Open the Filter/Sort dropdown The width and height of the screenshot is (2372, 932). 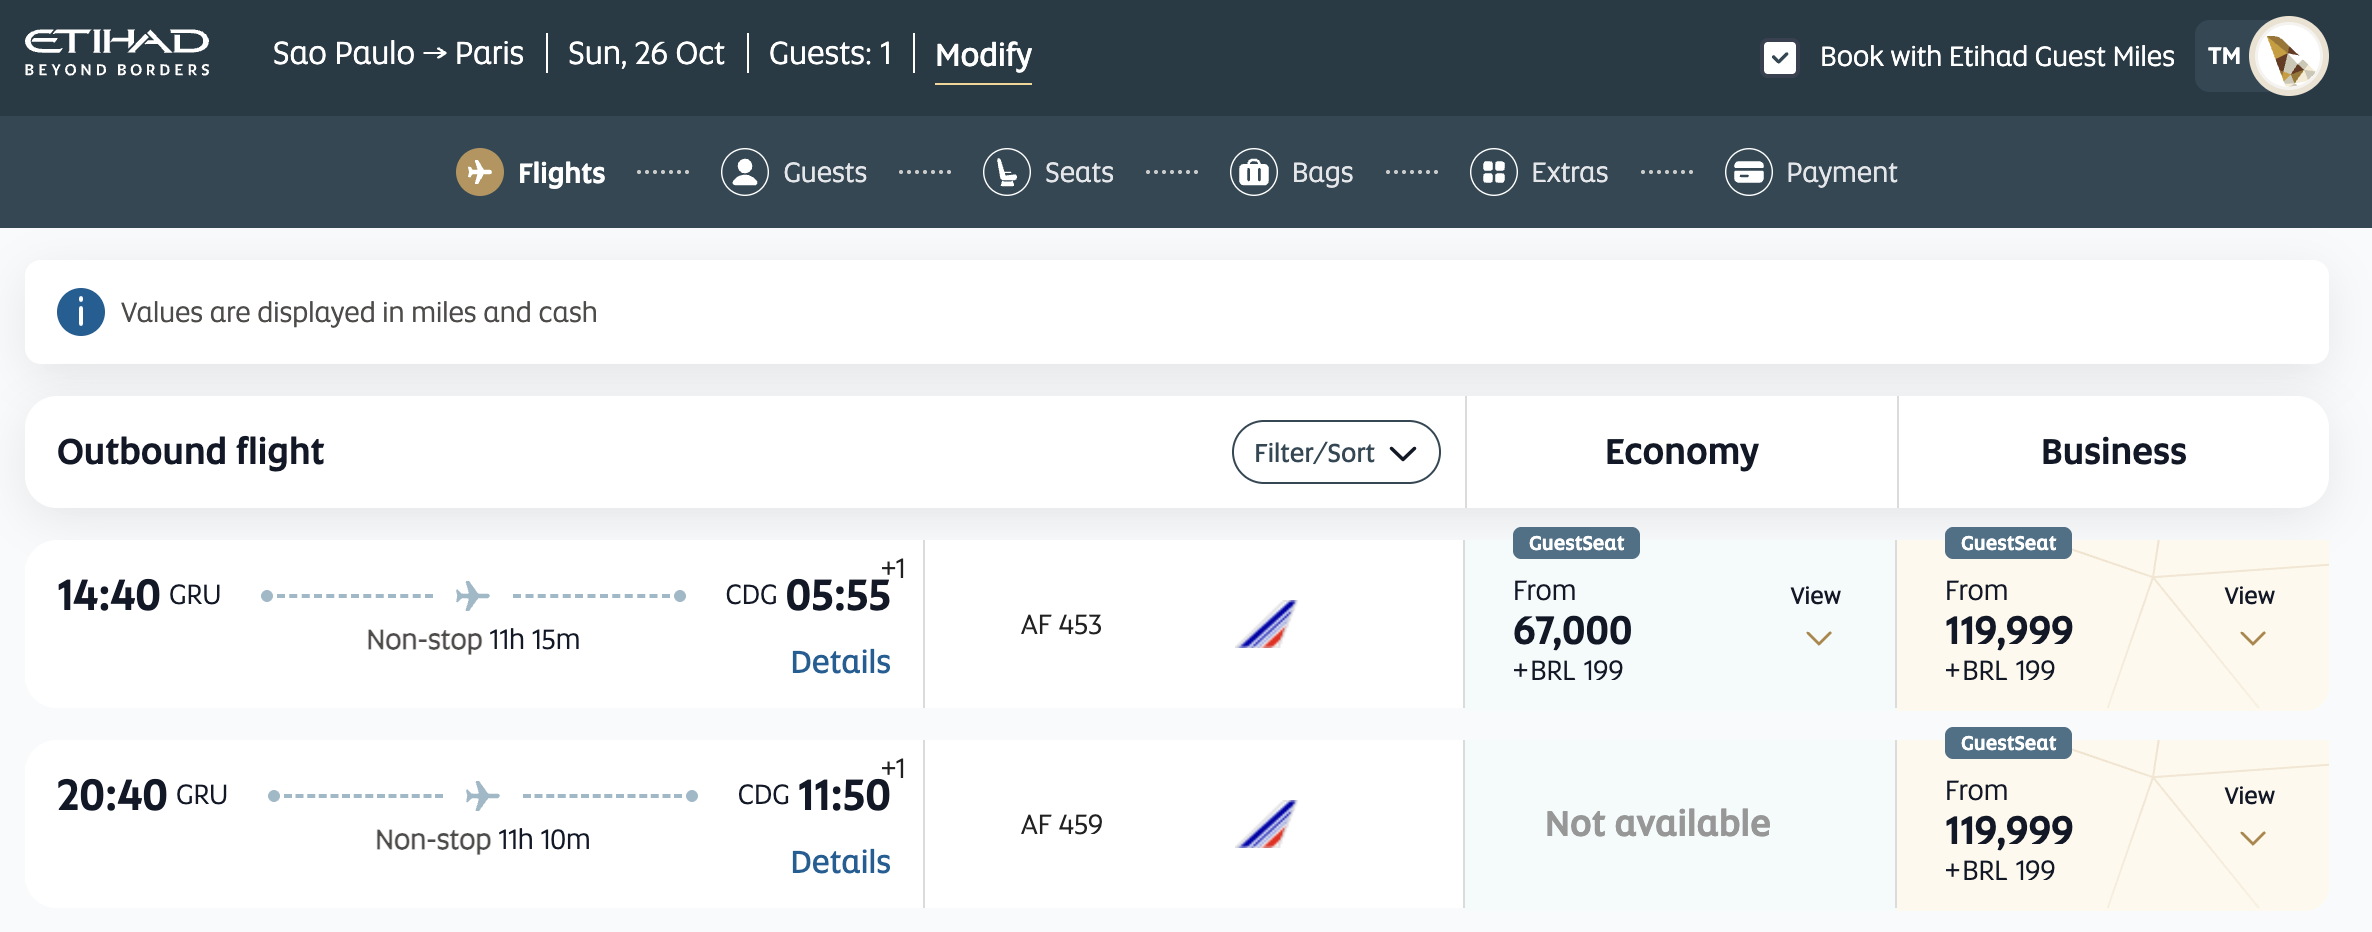pyautogui.click(x=1335, y=452)
